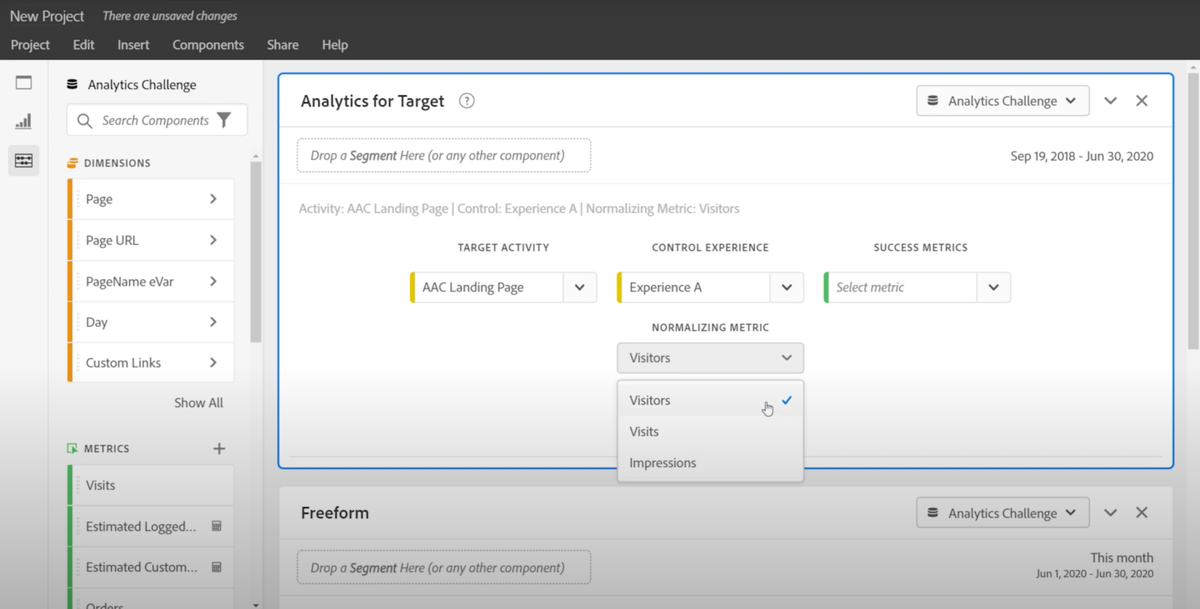This screenshot has height=609, width=1200.
Task: Click the calculator icon on Estimated Logged metric
Action: [216, 526]
